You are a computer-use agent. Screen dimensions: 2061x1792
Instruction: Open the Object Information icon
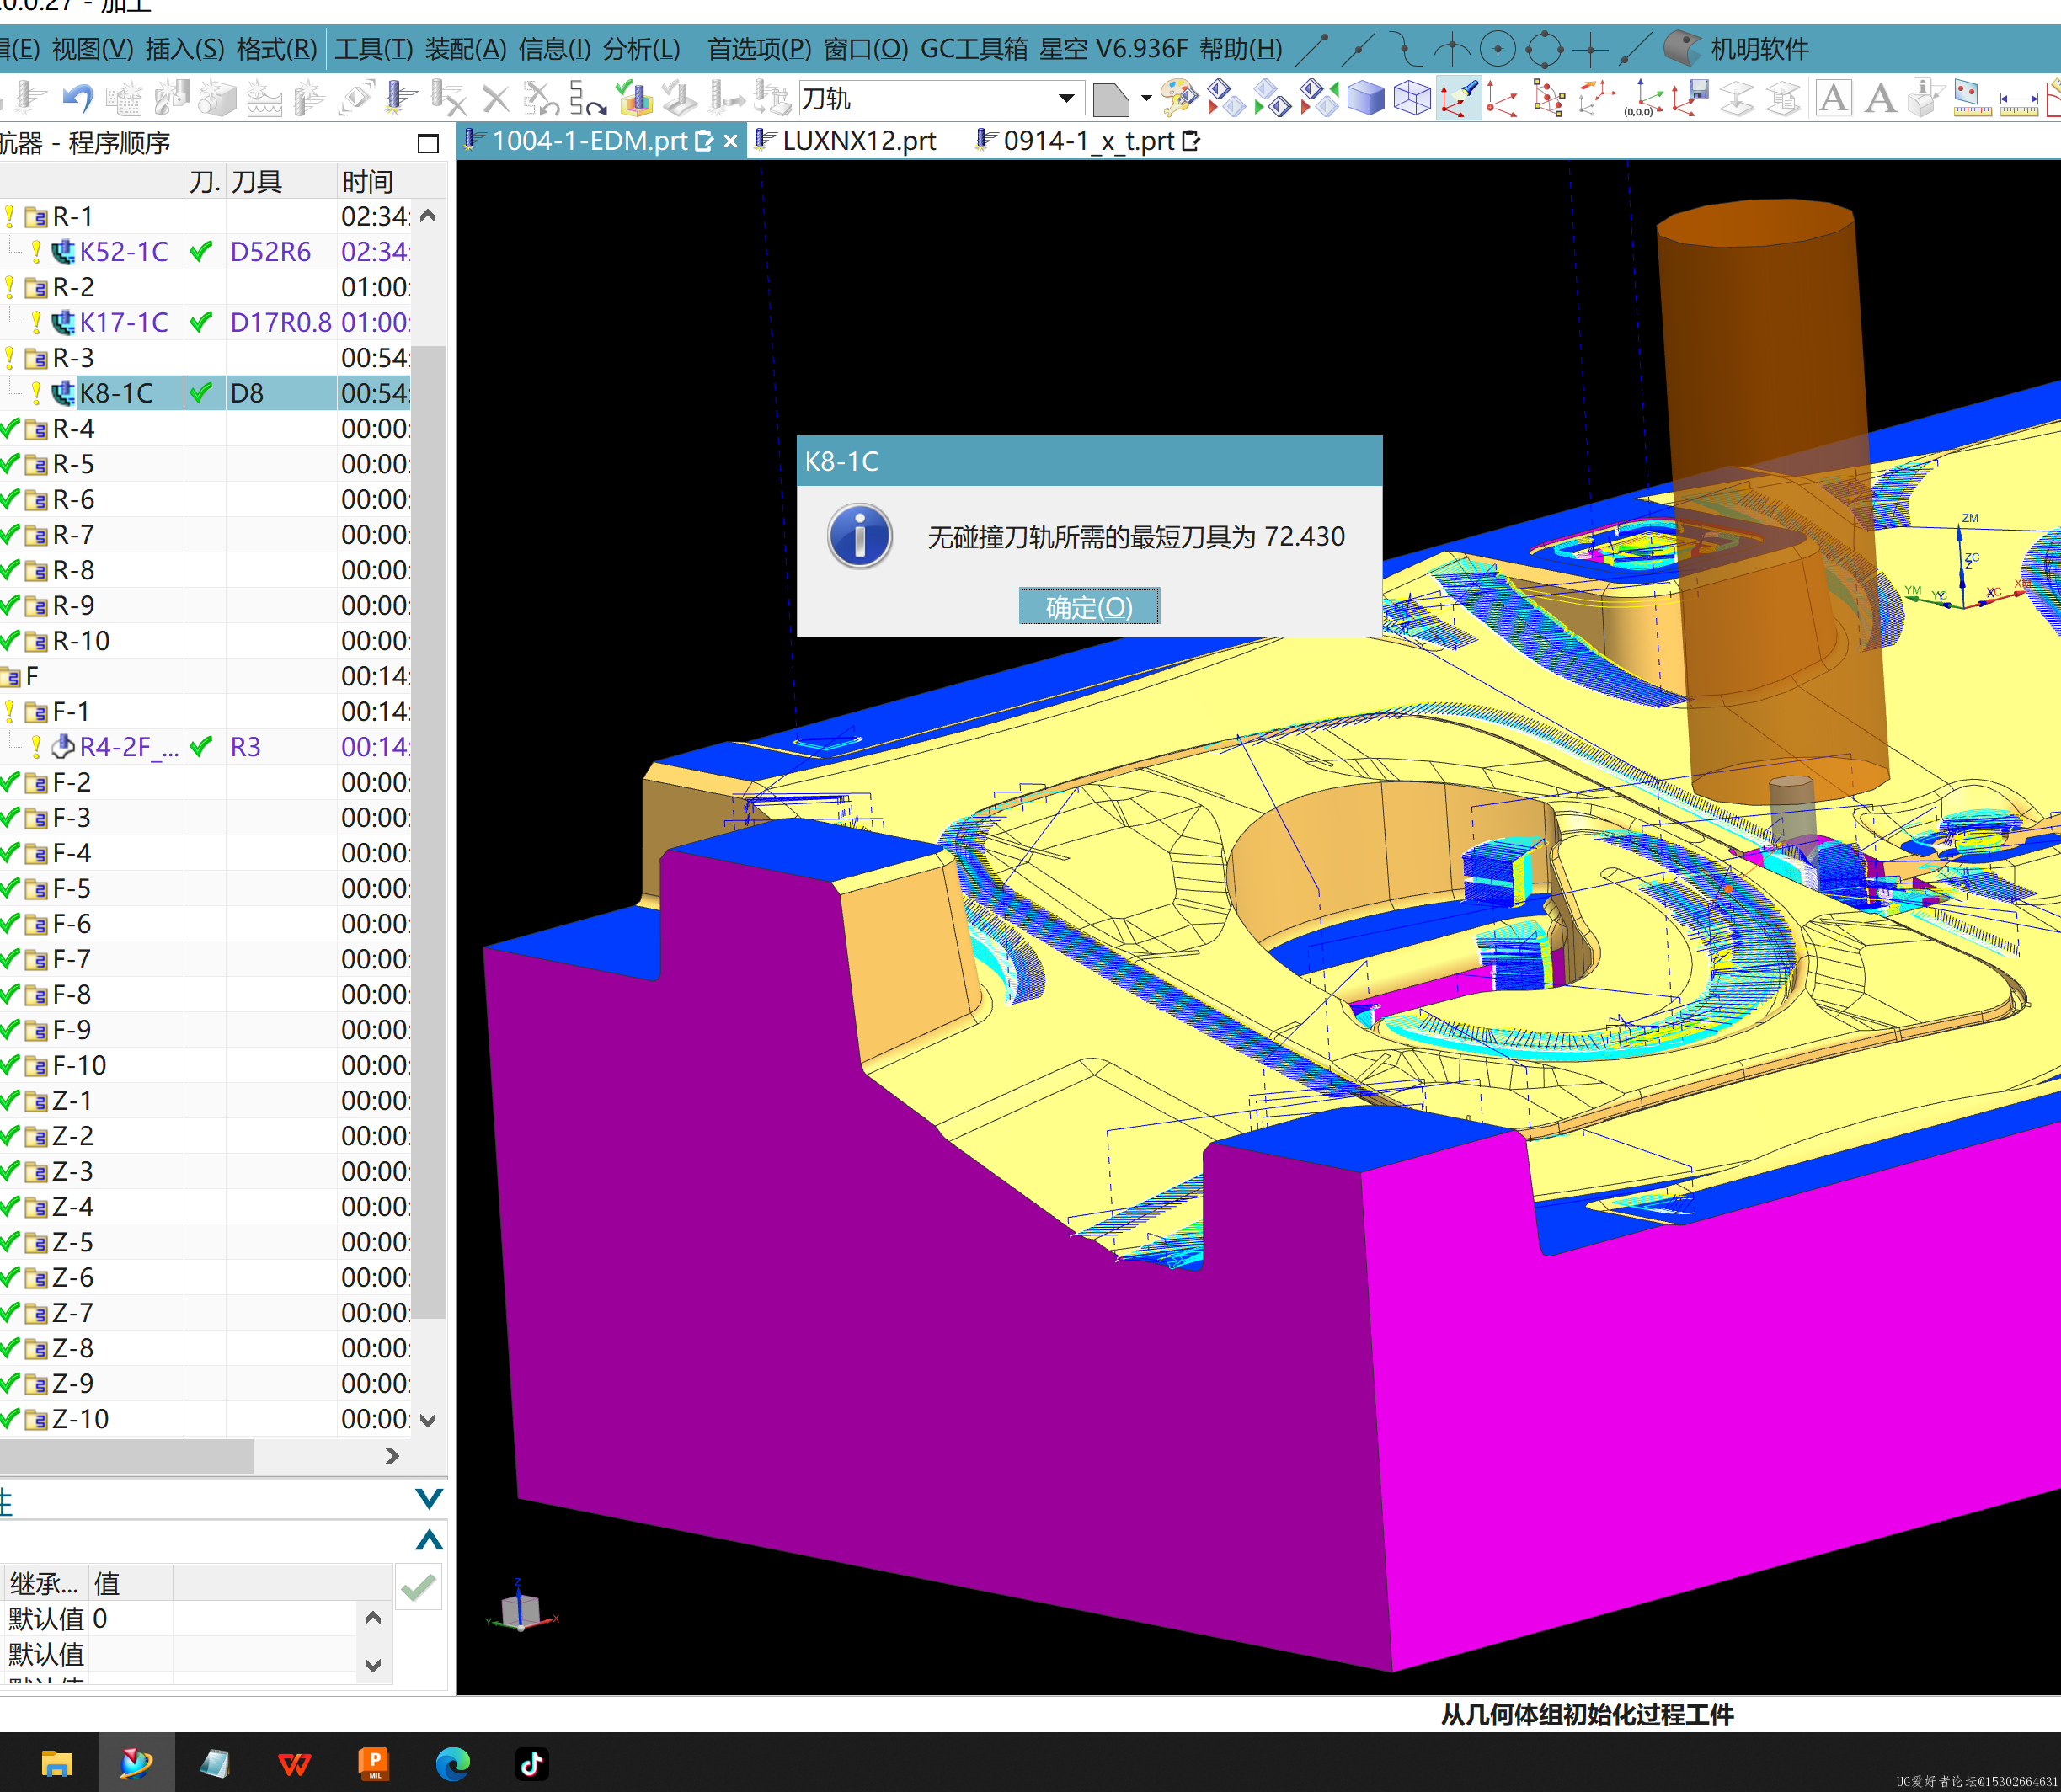pyautogui.click(x=1925, y=98)
